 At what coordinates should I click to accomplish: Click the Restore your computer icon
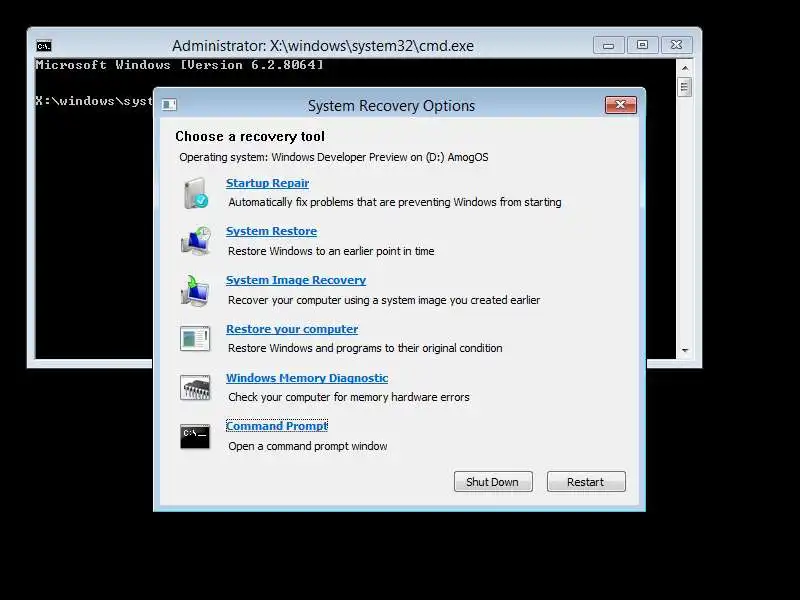click(195, 339)
